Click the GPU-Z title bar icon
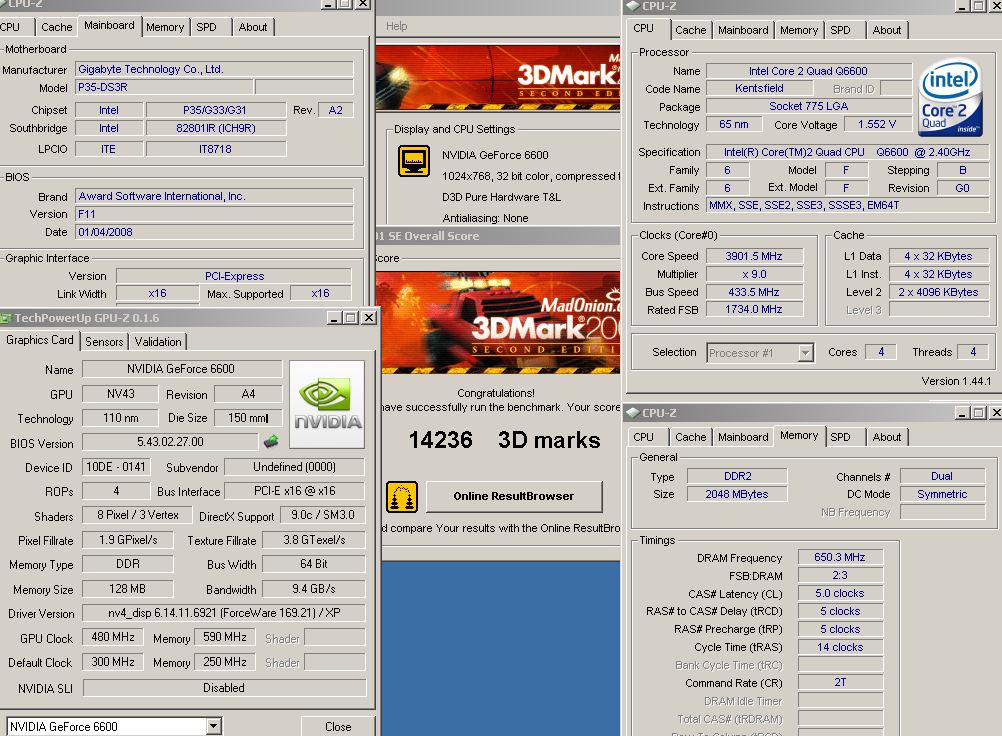This screenshot has height=736, width=1002. point(6,318)
